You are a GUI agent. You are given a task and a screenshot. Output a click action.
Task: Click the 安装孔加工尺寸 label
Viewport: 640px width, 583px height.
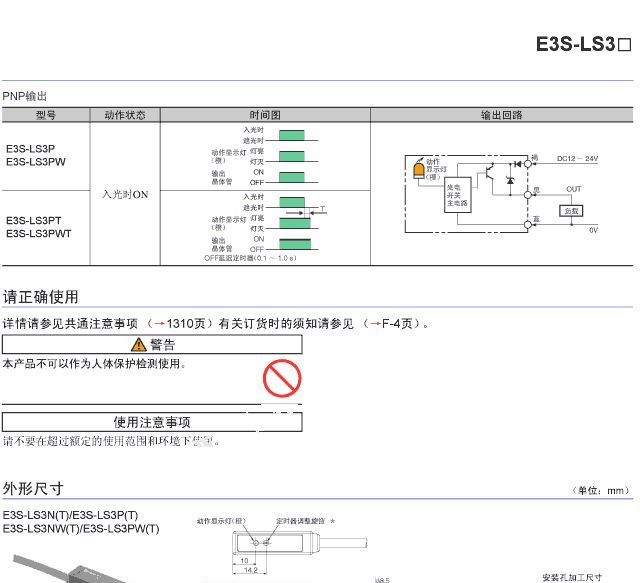(x=572, y=577)
